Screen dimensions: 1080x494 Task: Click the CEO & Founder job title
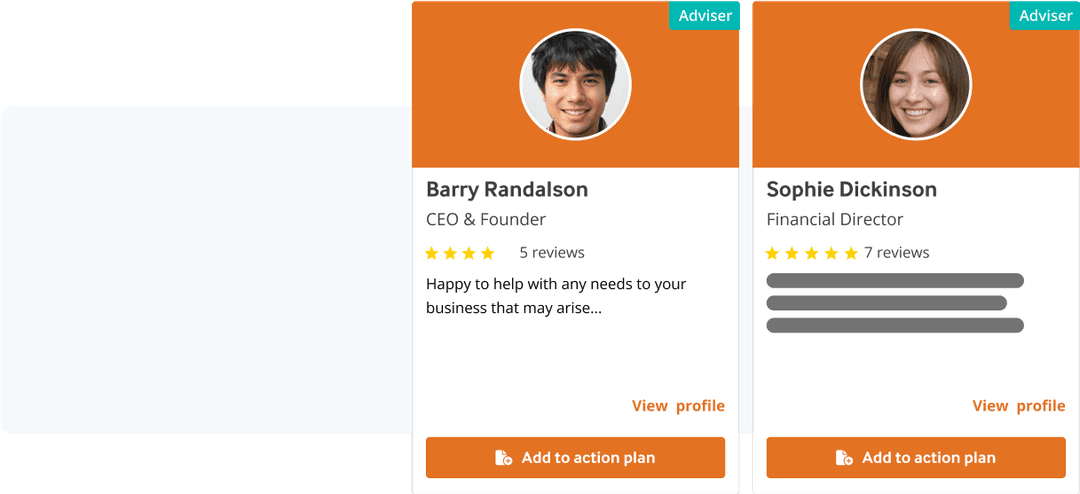pyautogui.click(x=486, y=220)
